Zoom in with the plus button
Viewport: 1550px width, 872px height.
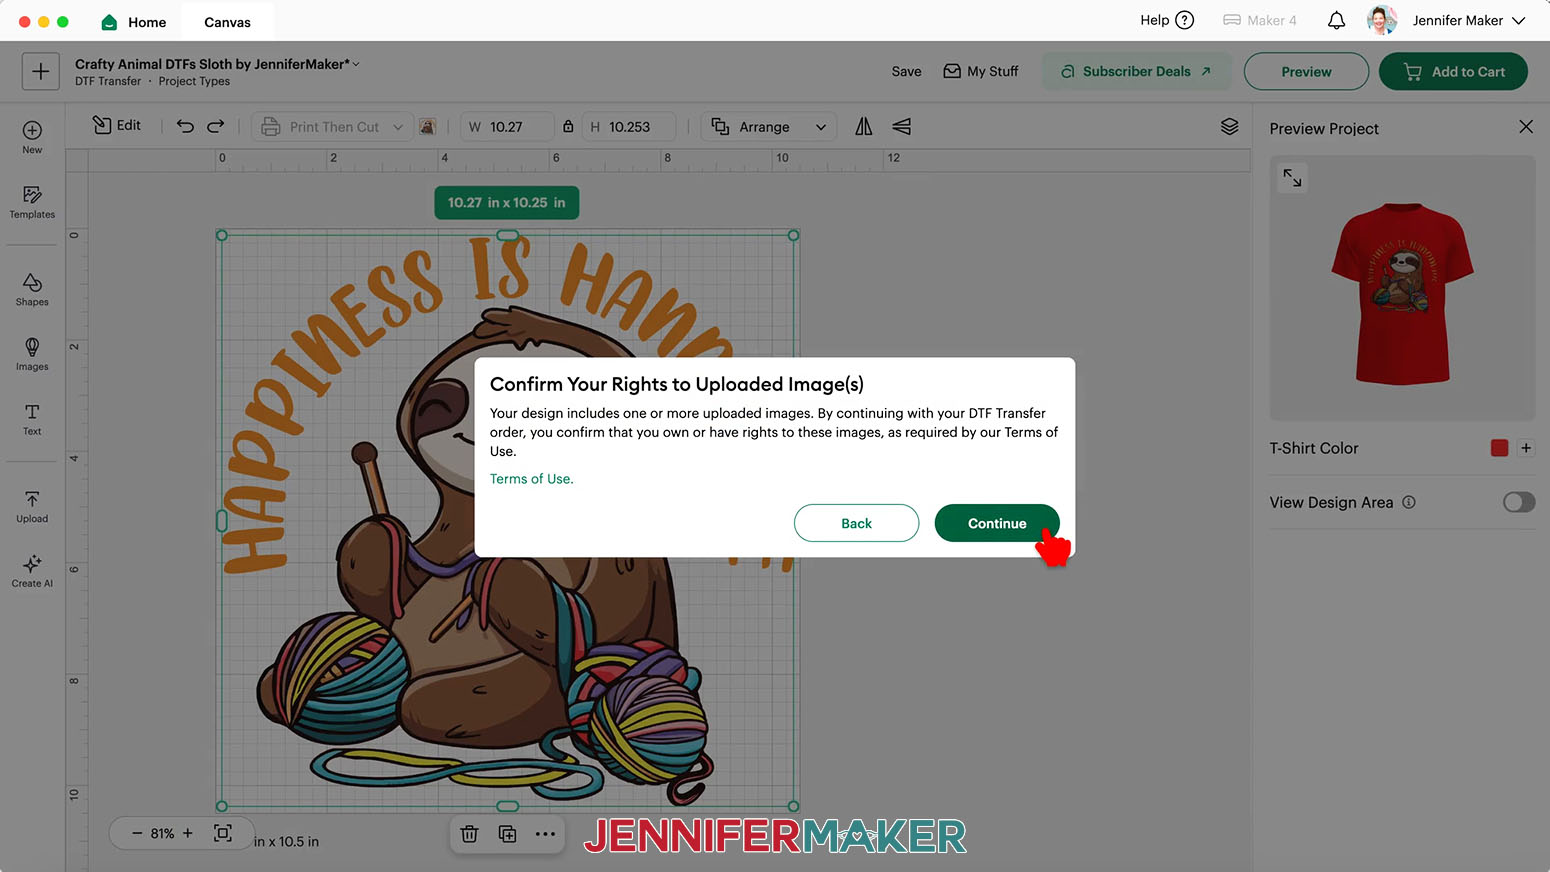[x=187, y=833]
